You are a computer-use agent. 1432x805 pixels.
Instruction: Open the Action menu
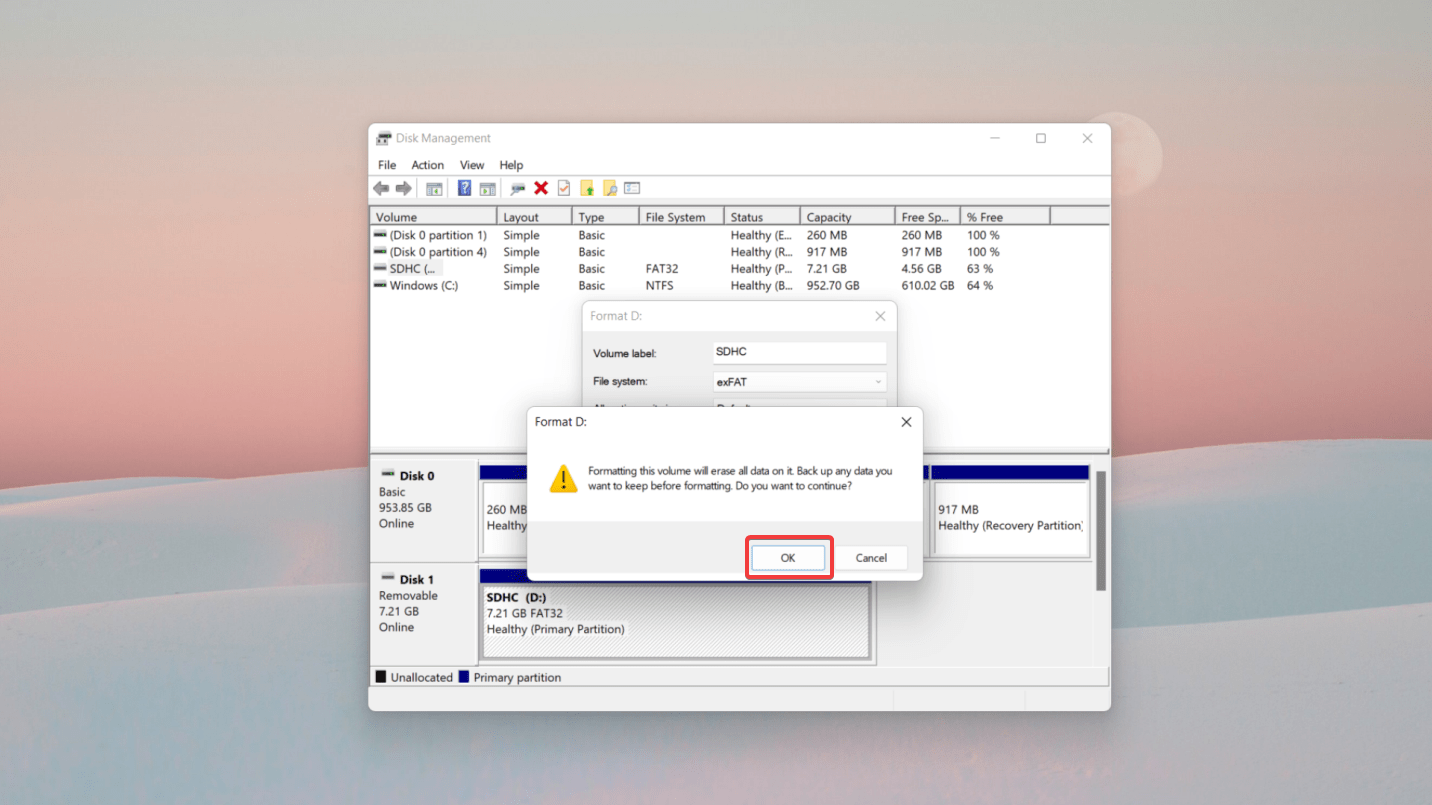coord(427,165)
